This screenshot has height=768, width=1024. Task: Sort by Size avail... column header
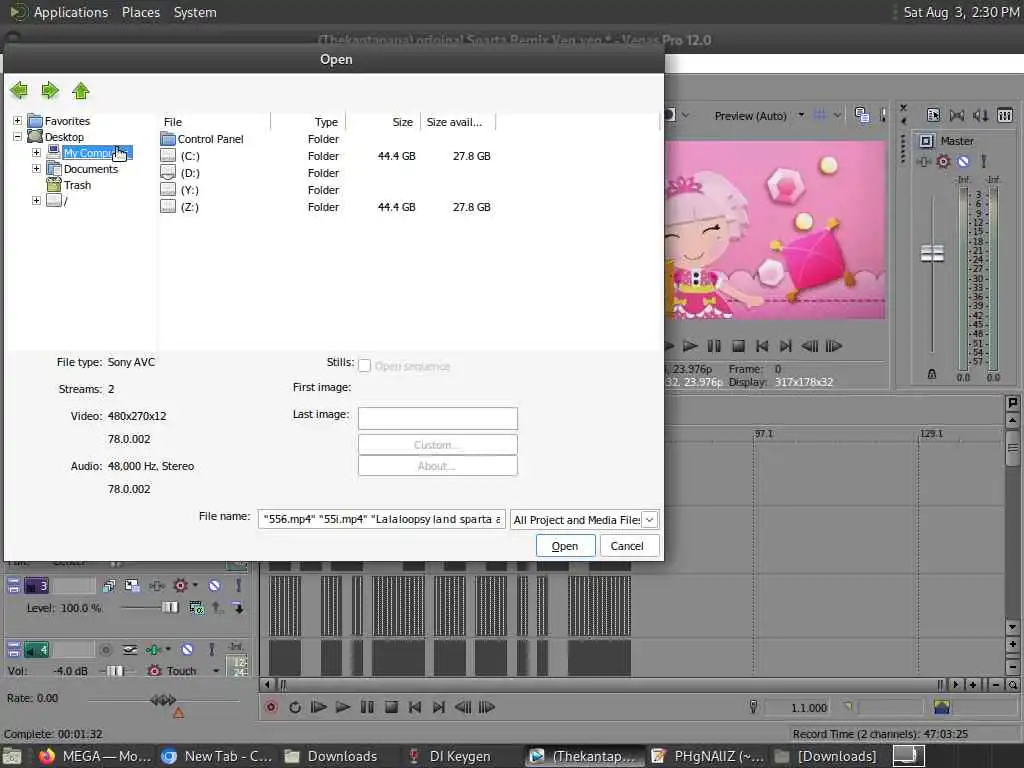pos(458,122)
